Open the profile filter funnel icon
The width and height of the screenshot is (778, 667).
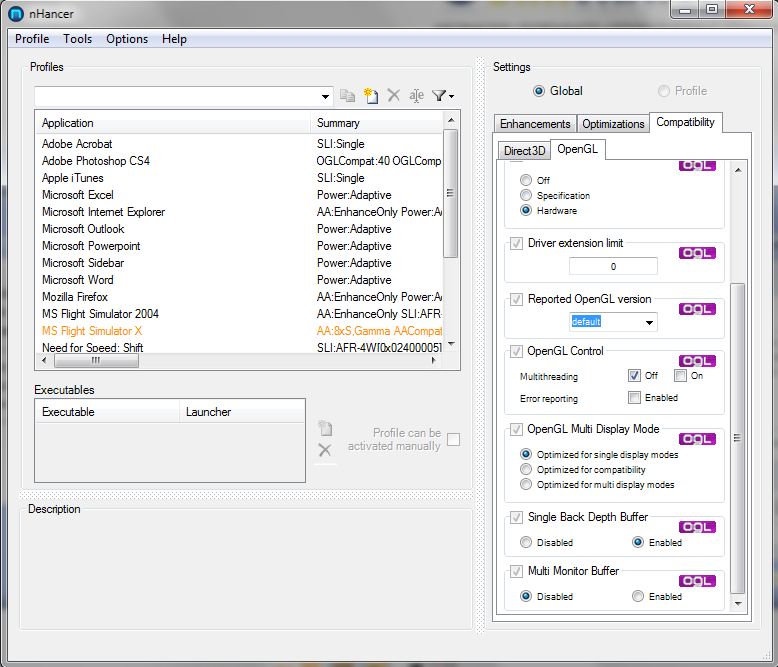pyautogui.click(x=442, y=95)
